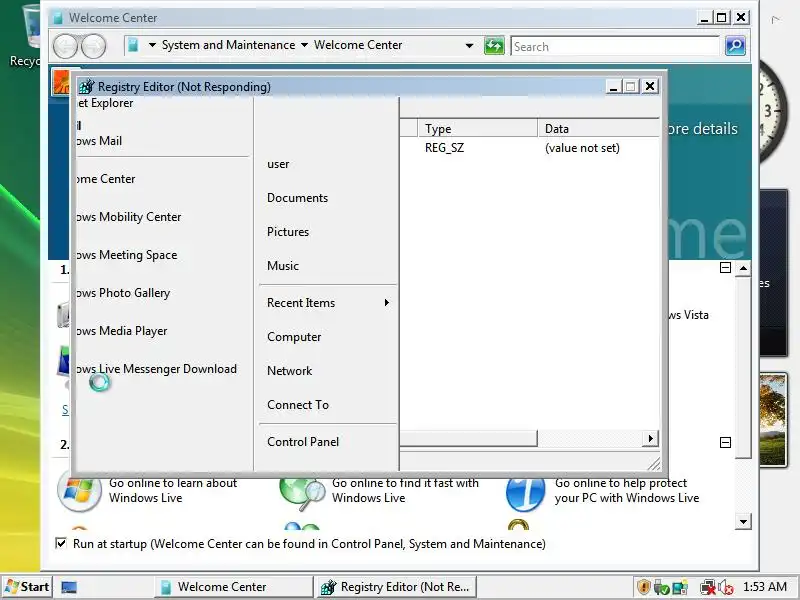Click the disconnected network tray icon

[x=708, y=587]
